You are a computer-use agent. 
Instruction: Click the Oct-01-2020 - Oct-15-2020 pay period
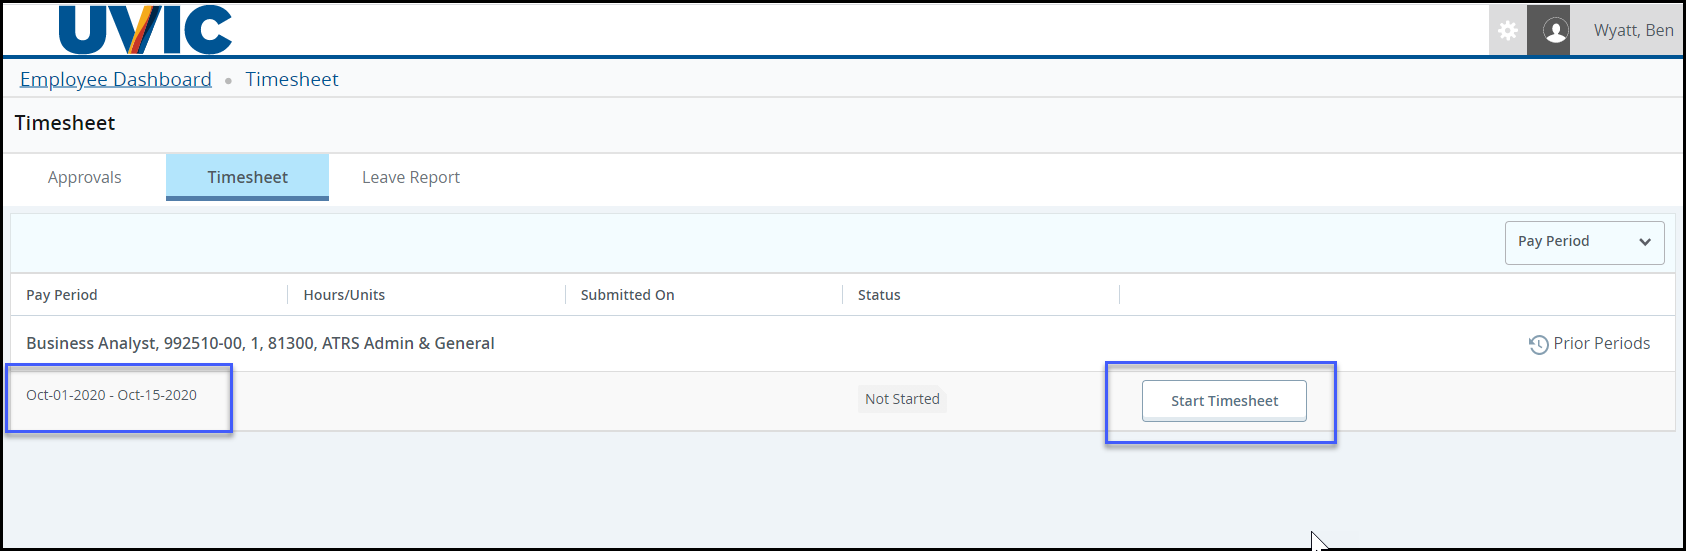tap(112, 396)
